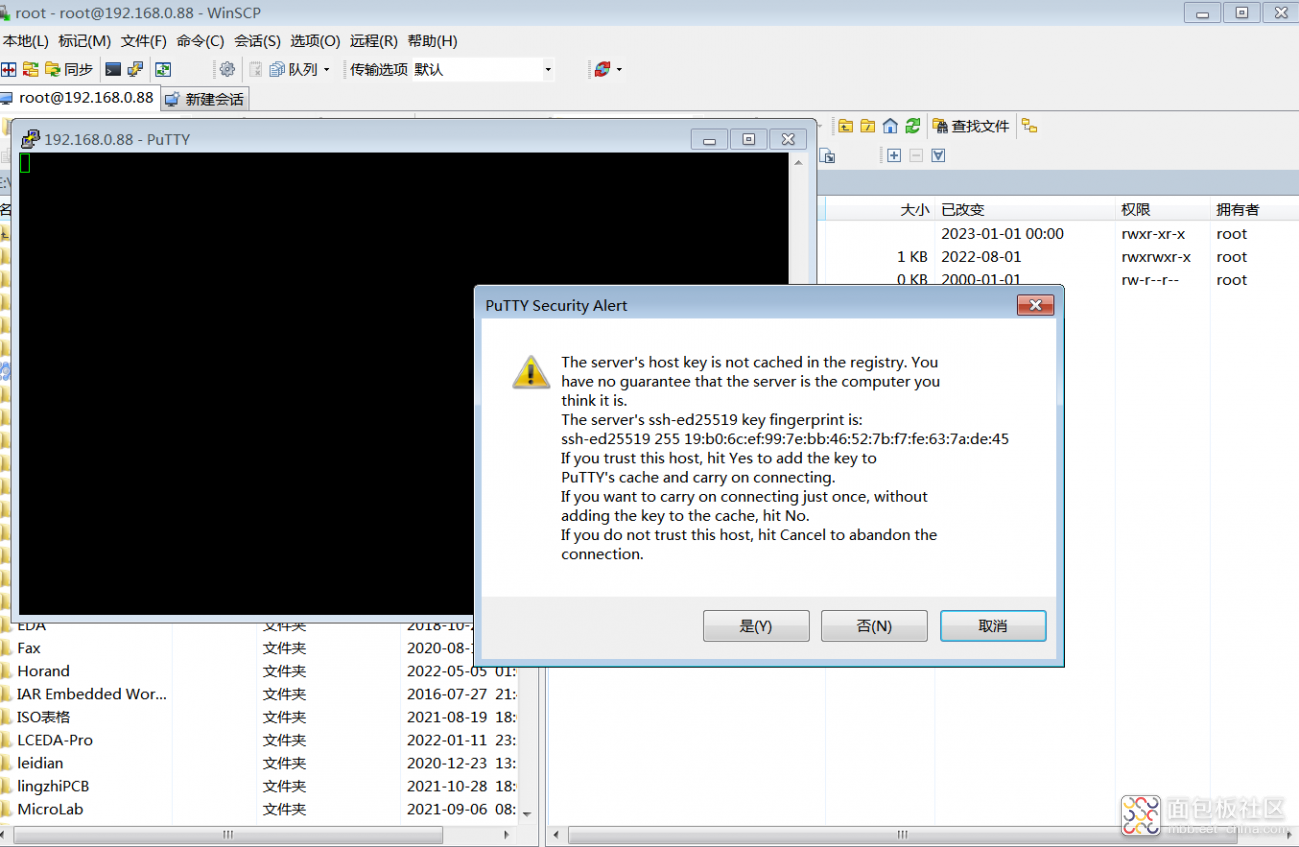The width and height of the screenshot is (1299, 847).
Task: Click the blue home directory icon in remote panel
Action: point(890,126)
